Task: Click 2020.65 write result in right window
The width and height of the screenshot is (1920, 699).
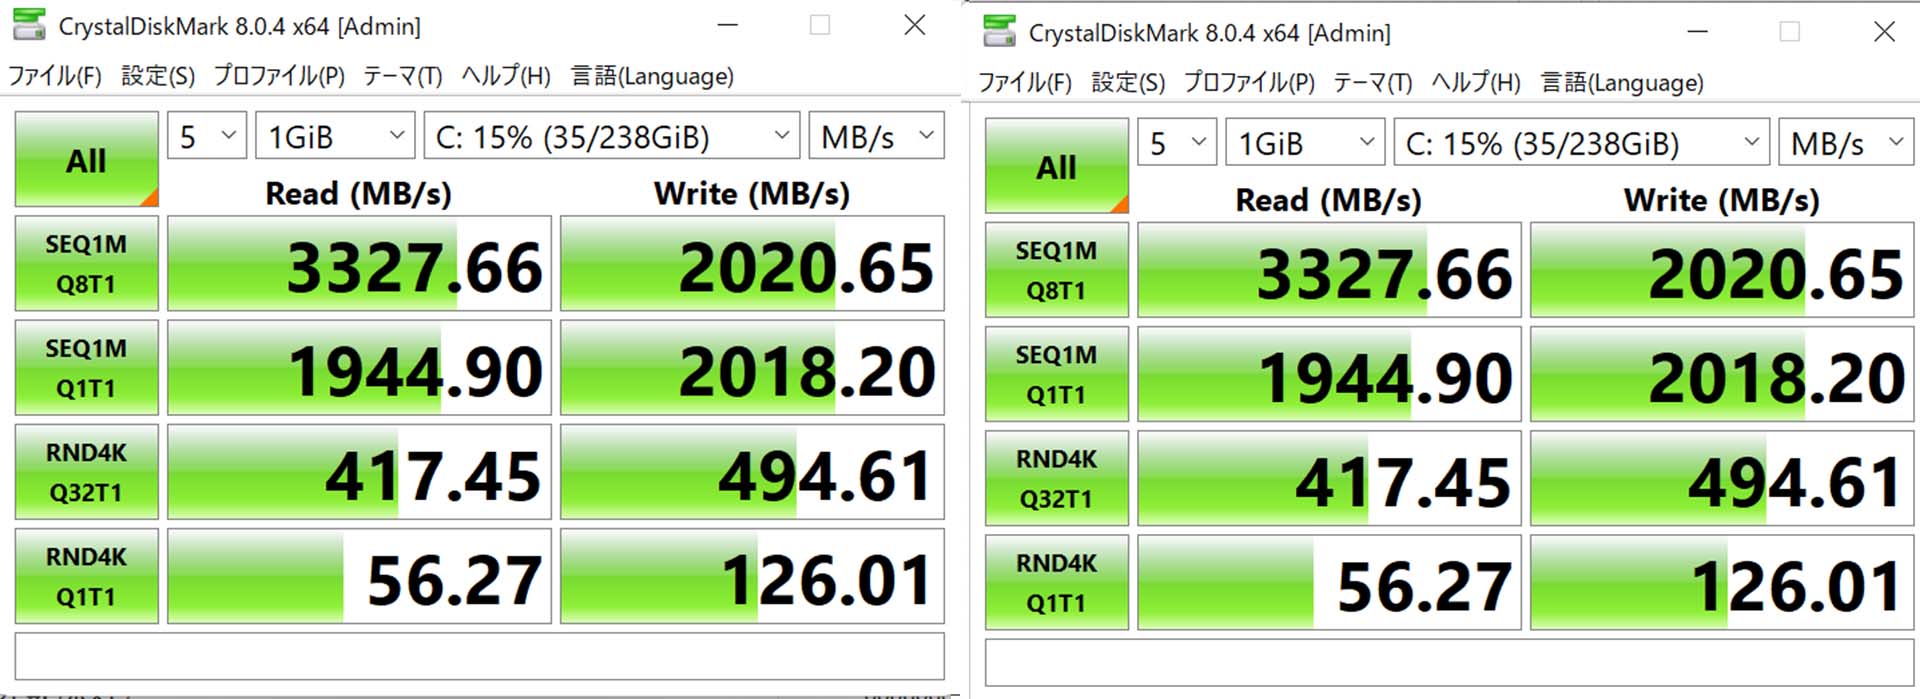Action: tap(1722, 270)
